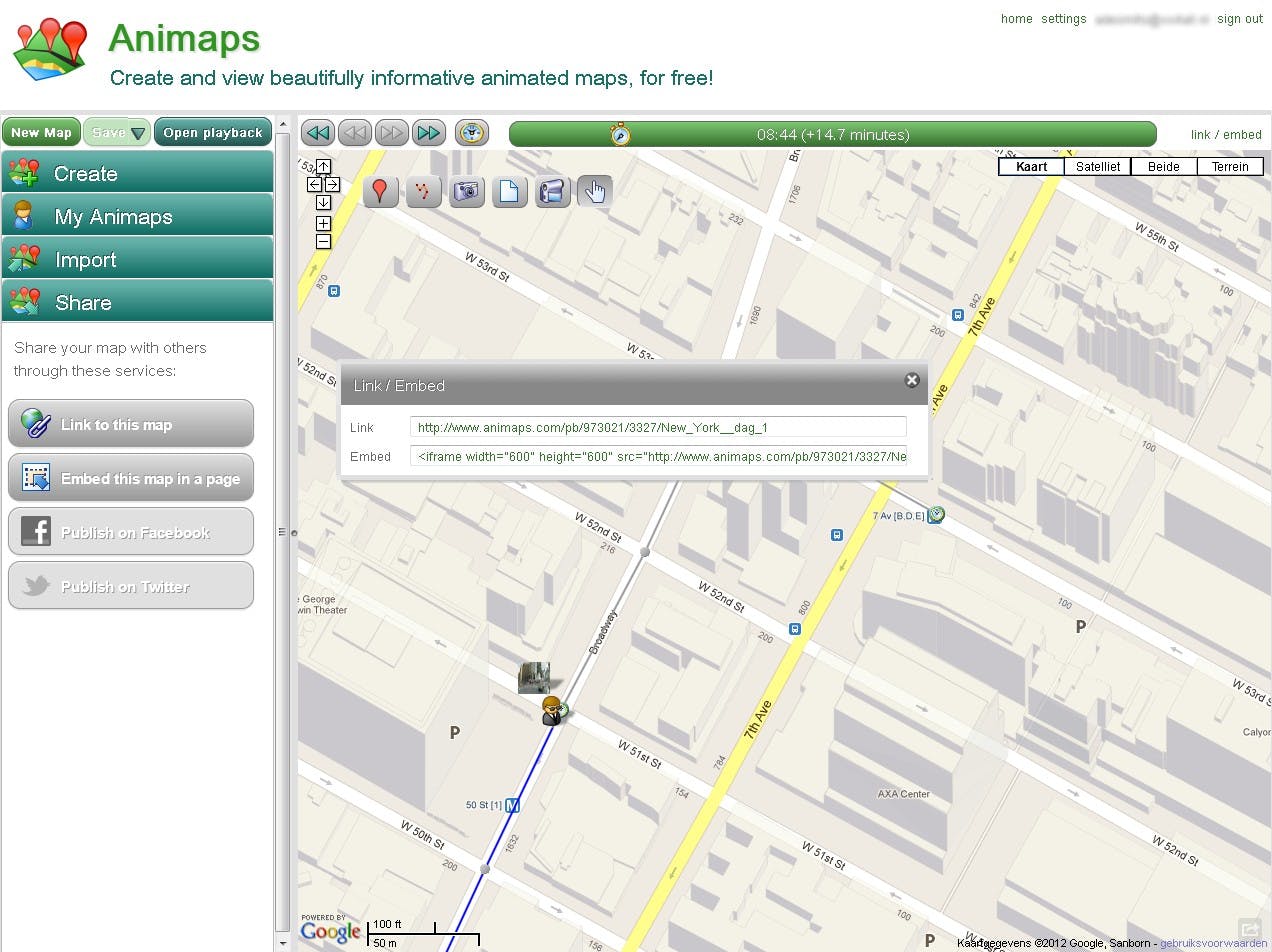Click the 50 St subway M icon
The image size is (1272, 952).
click(x=513, y=804)
